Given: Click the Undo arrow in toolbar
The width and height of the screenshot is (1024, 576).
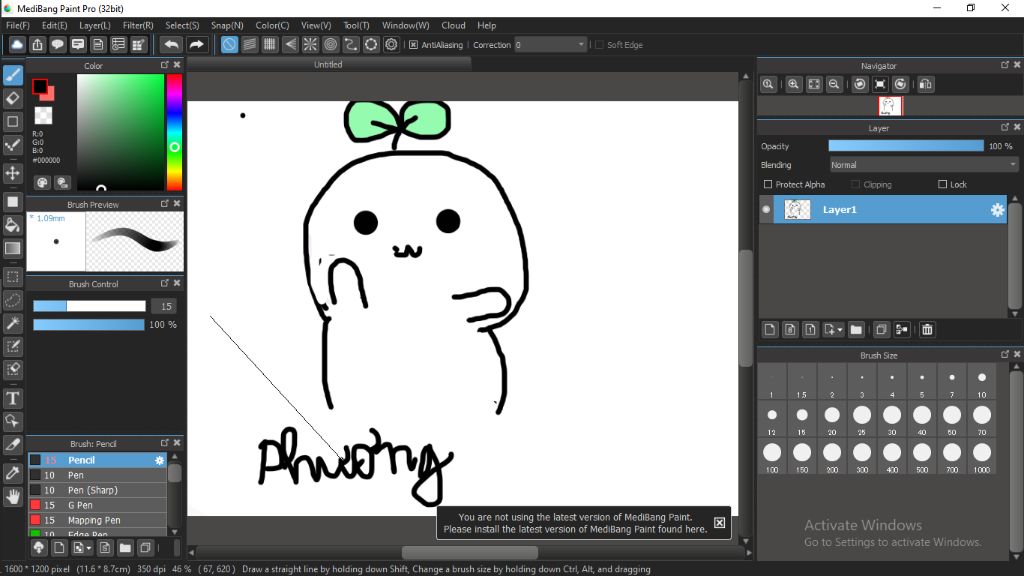Looking at the screenshot, I should [x=171, y=44].
